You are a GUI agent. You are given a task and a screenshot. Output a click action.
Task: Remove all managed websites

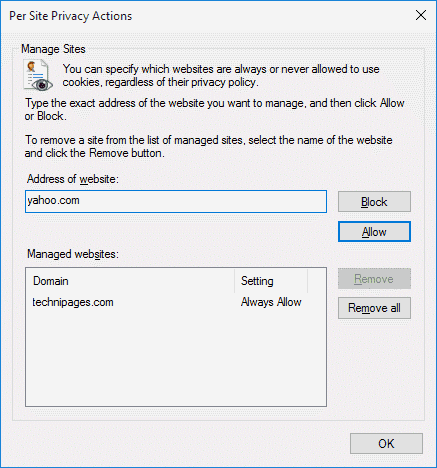(x=374, y=308)
